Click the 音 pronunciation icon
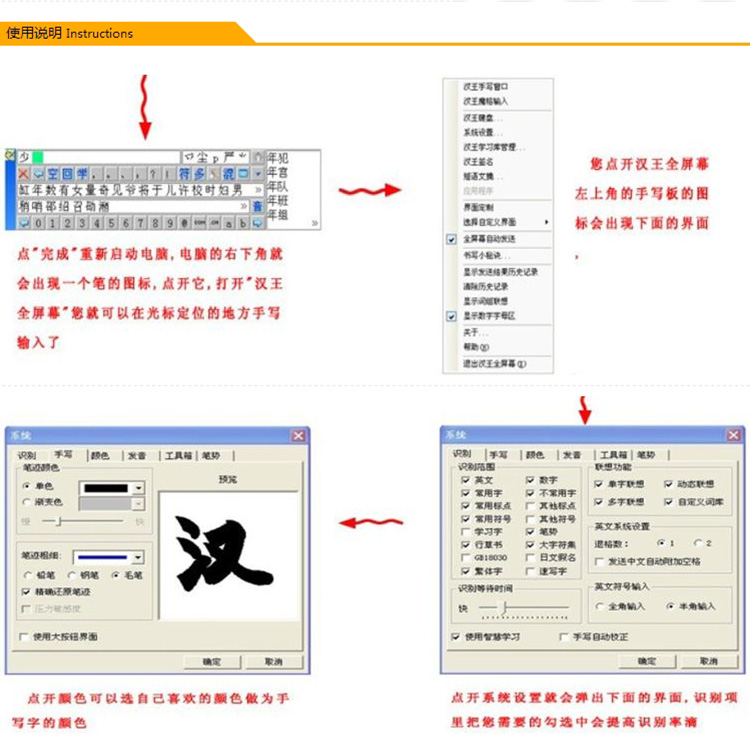The image size is (750, 742). [x=258, y=206]
